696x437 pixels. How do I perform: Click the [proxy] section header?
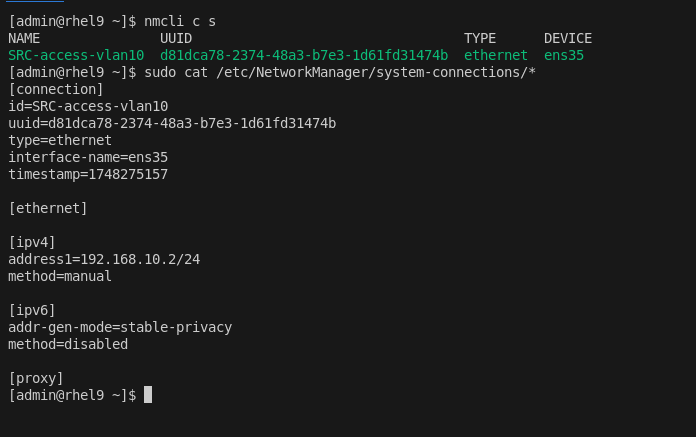[36, 379]
